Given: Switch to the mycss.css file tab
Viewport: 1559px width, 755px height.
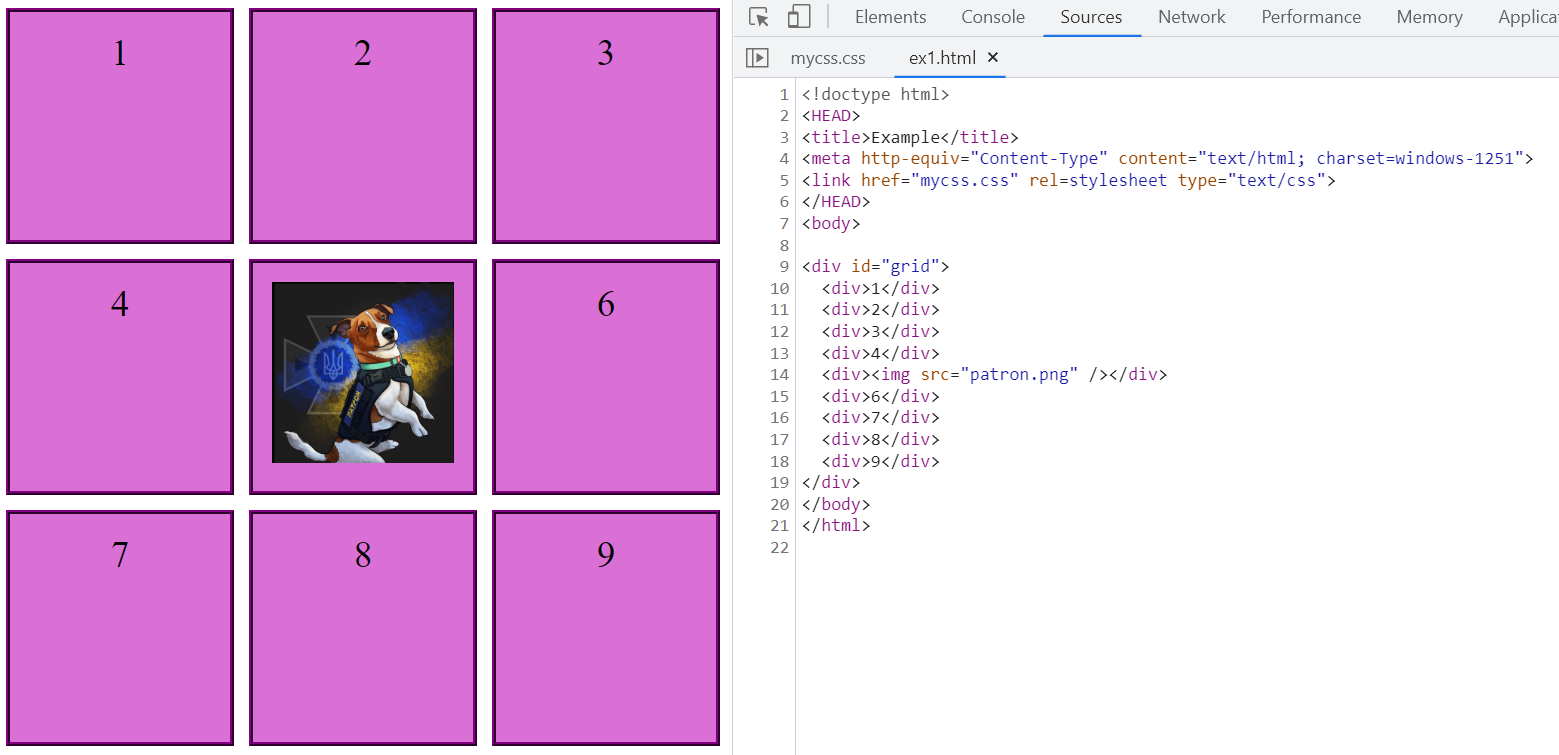Looking at the screenshot, I should pyautogui.click(x=827, y=58).
